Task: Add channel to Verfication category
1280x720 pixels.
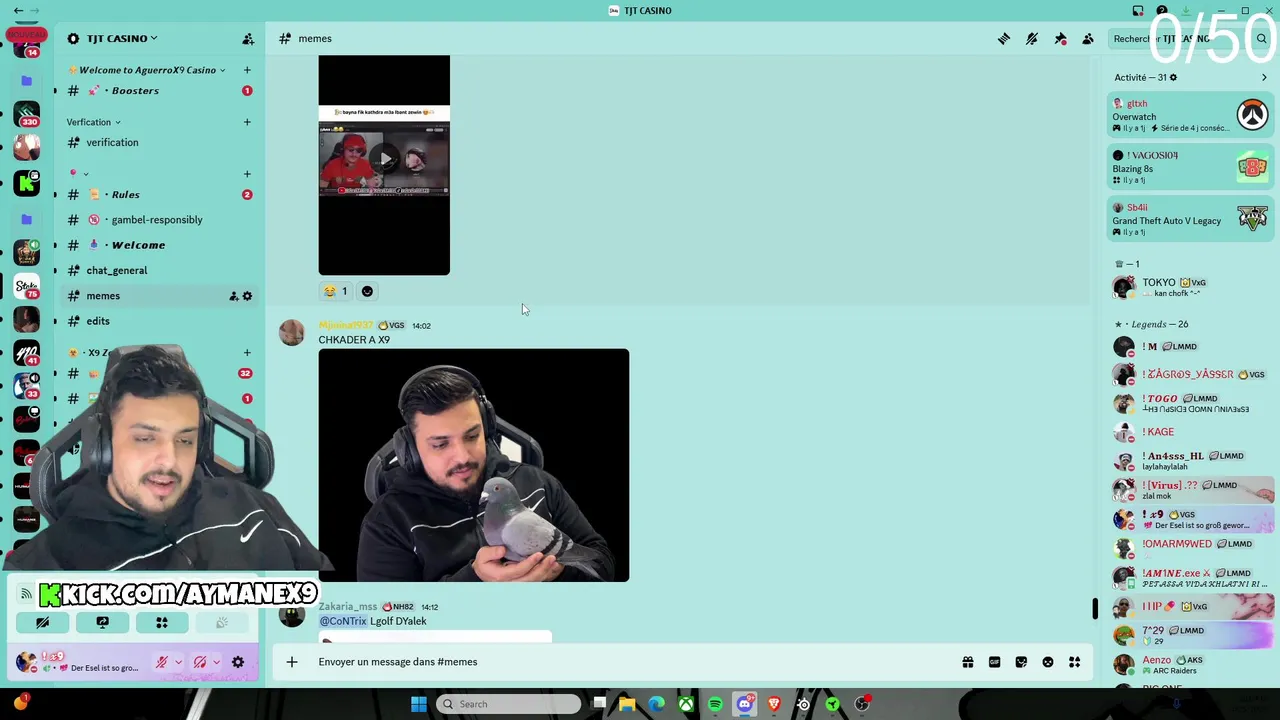Action: 247,122
